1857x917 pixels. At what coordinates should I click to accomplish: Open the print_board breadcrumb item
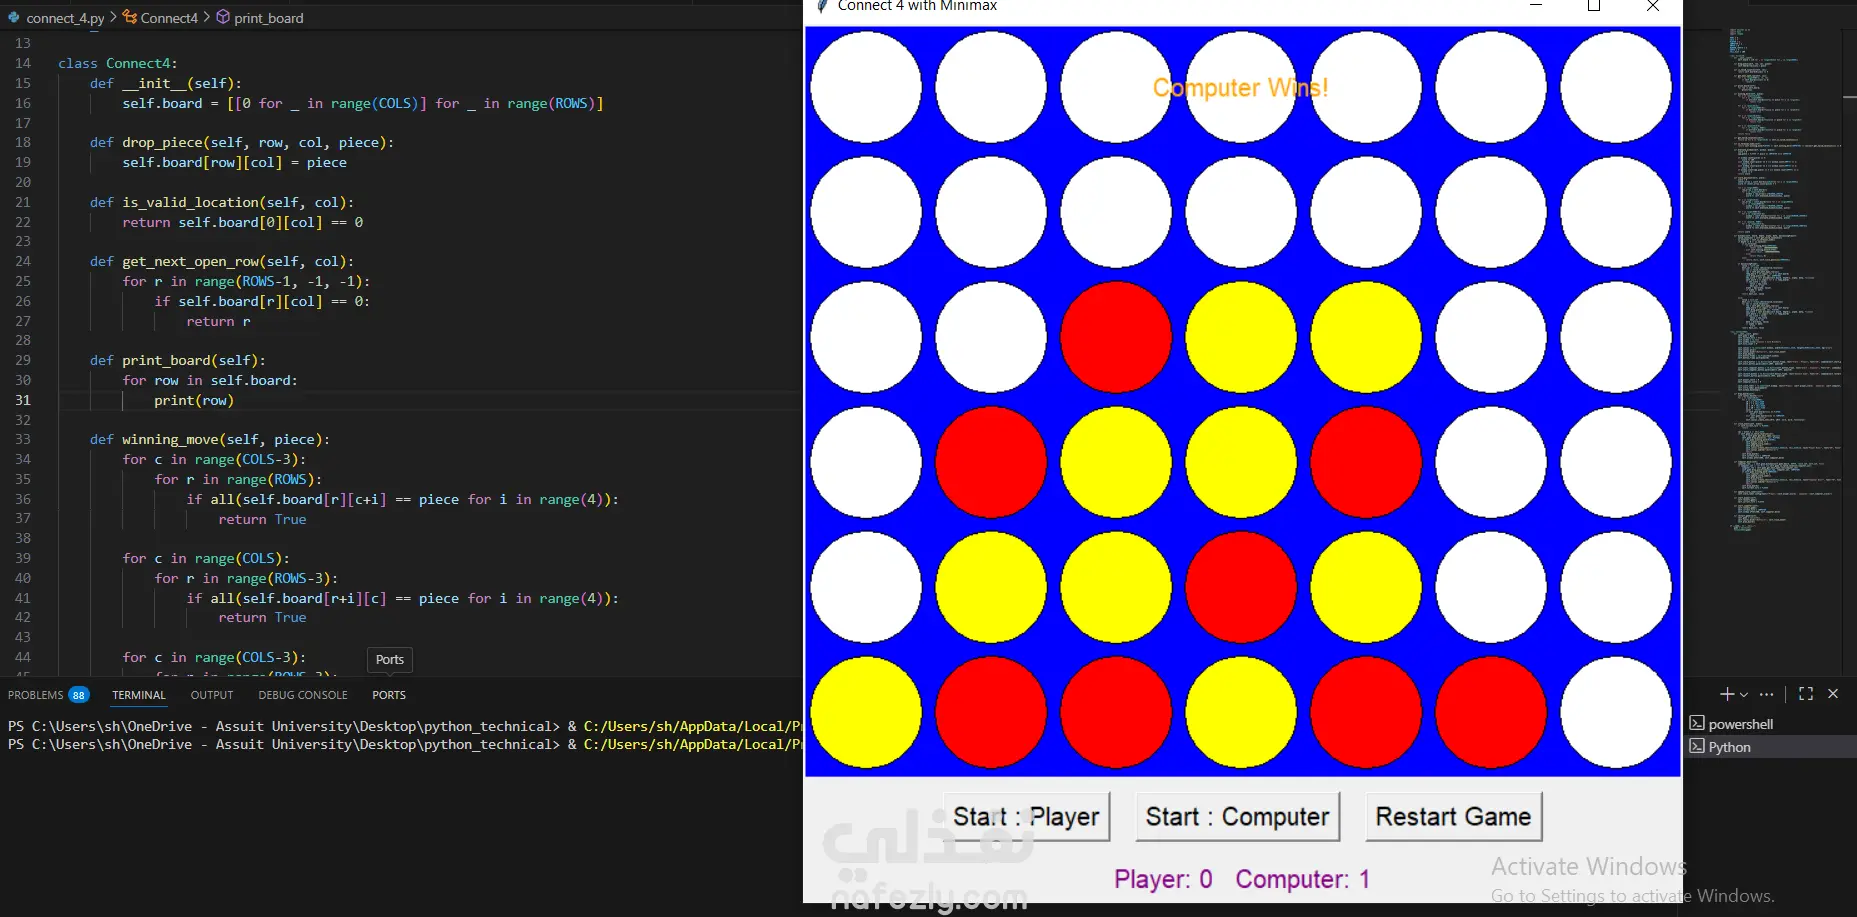[269, 18]
